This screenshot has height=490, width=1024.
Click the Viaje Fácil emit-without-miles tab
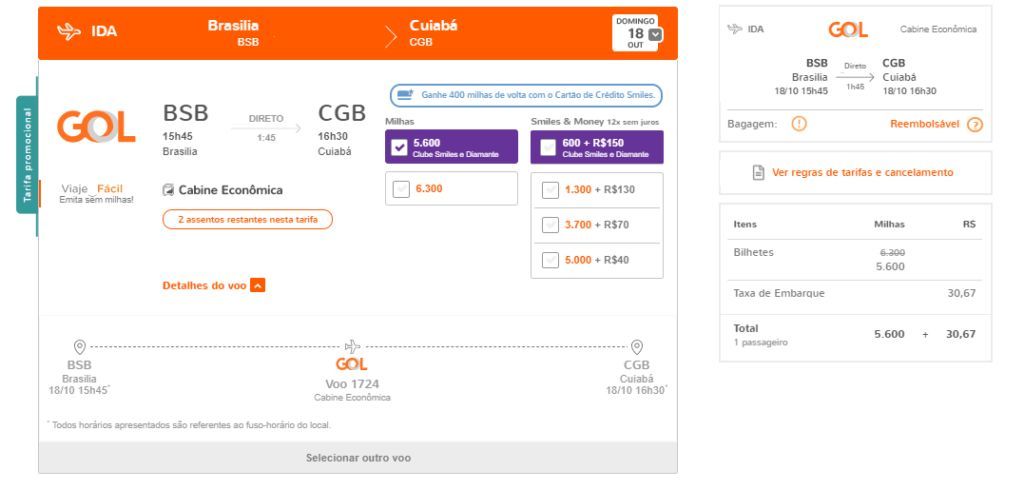coord(97,193)
